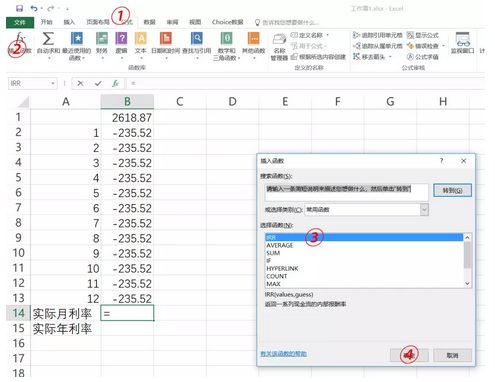Click 显示公式 in the ribbon
The width and height of the screenshot is (495, 382).
(x=423, y=35)
